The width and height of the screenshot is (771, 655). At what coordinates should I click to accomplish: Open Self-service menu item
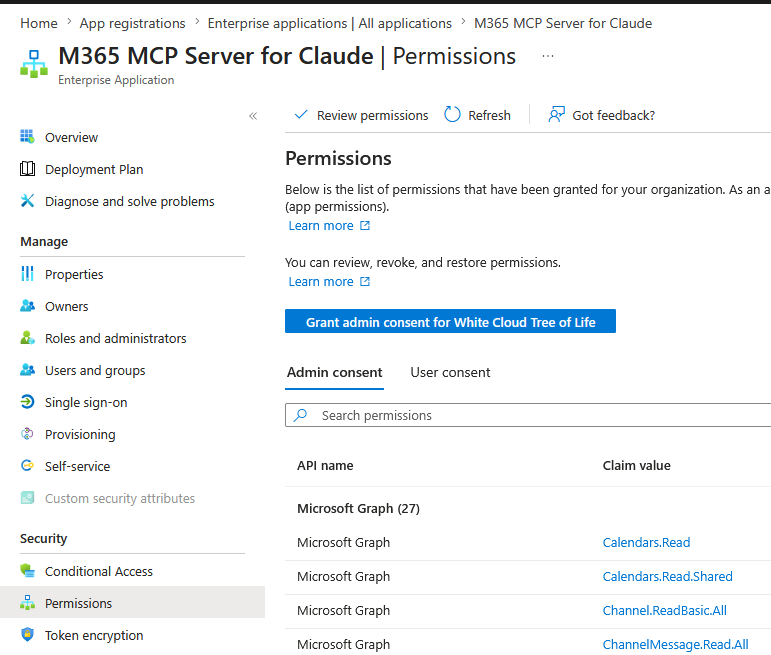click(77, 466)
